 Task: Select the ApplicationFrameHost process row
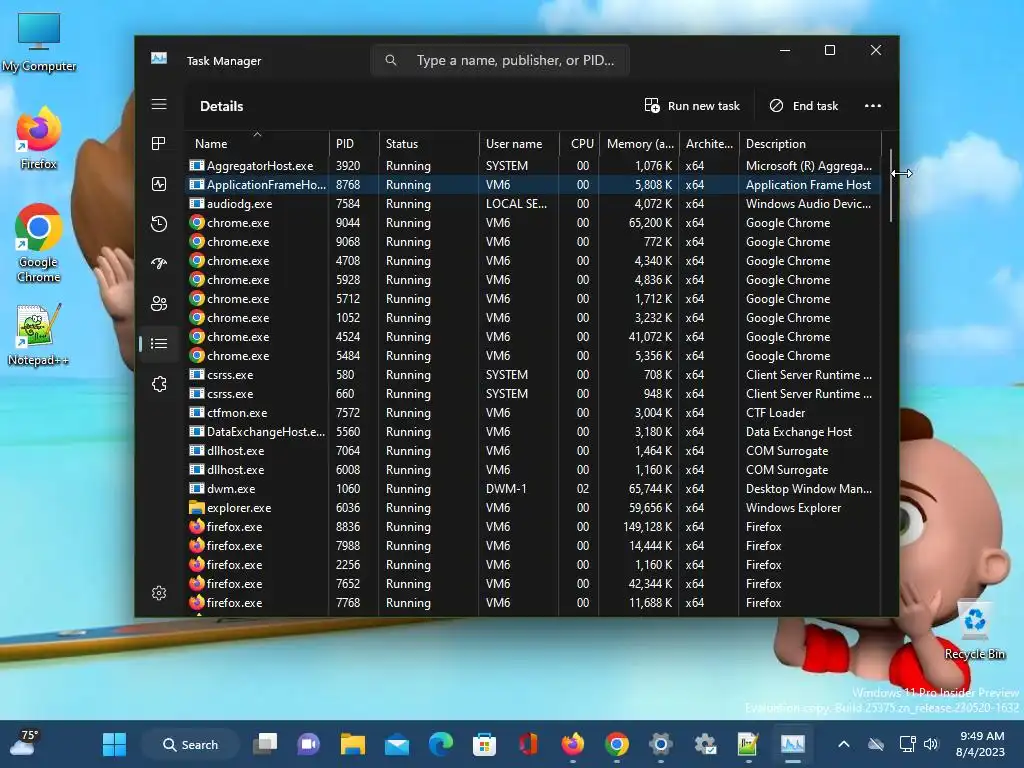click(533, 185)
